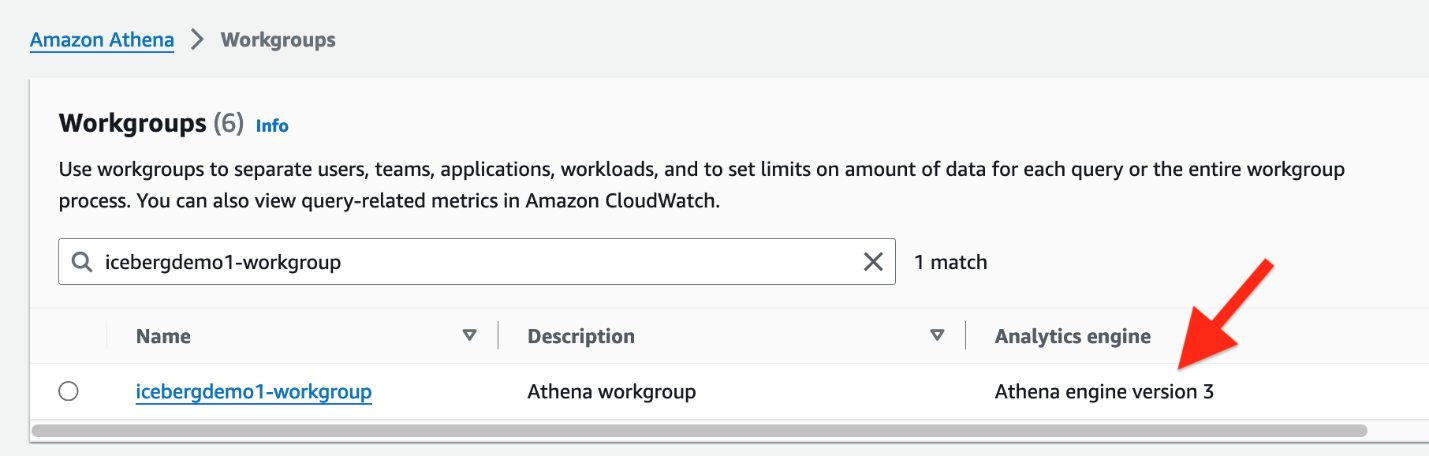Viewport: 1429px width, 456px height.
Task: Click the breadcrumb chevron separator
Action: [x=197, y=40]
